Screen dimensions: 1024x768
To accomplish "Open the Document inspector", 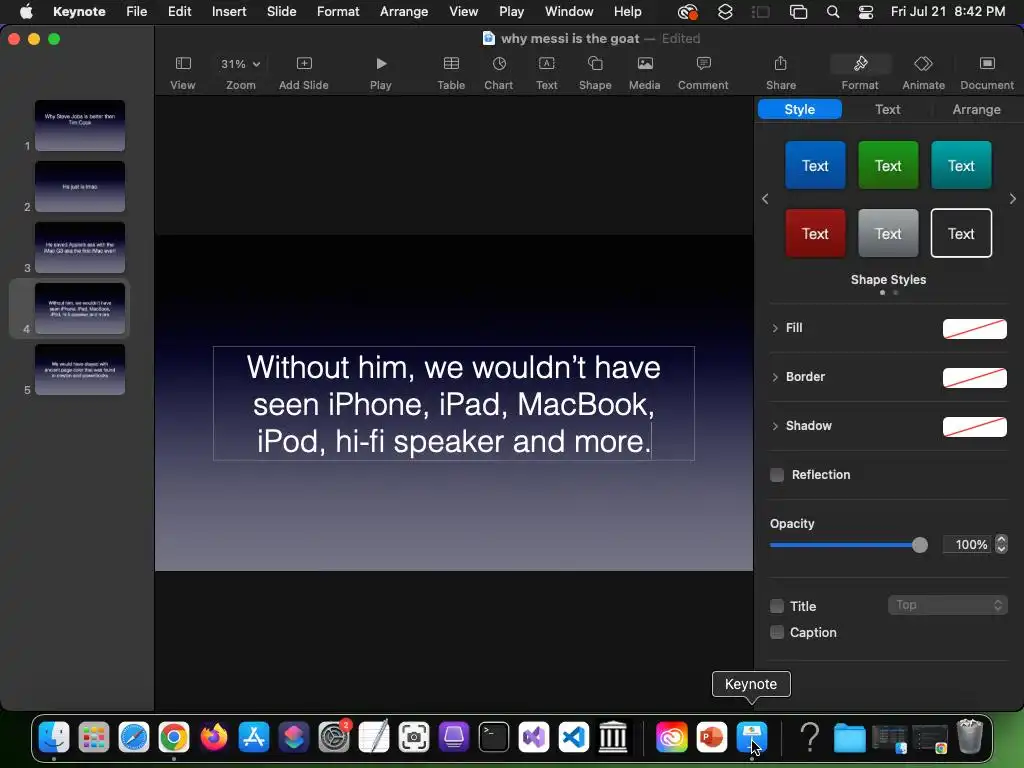I will [987, 72].
